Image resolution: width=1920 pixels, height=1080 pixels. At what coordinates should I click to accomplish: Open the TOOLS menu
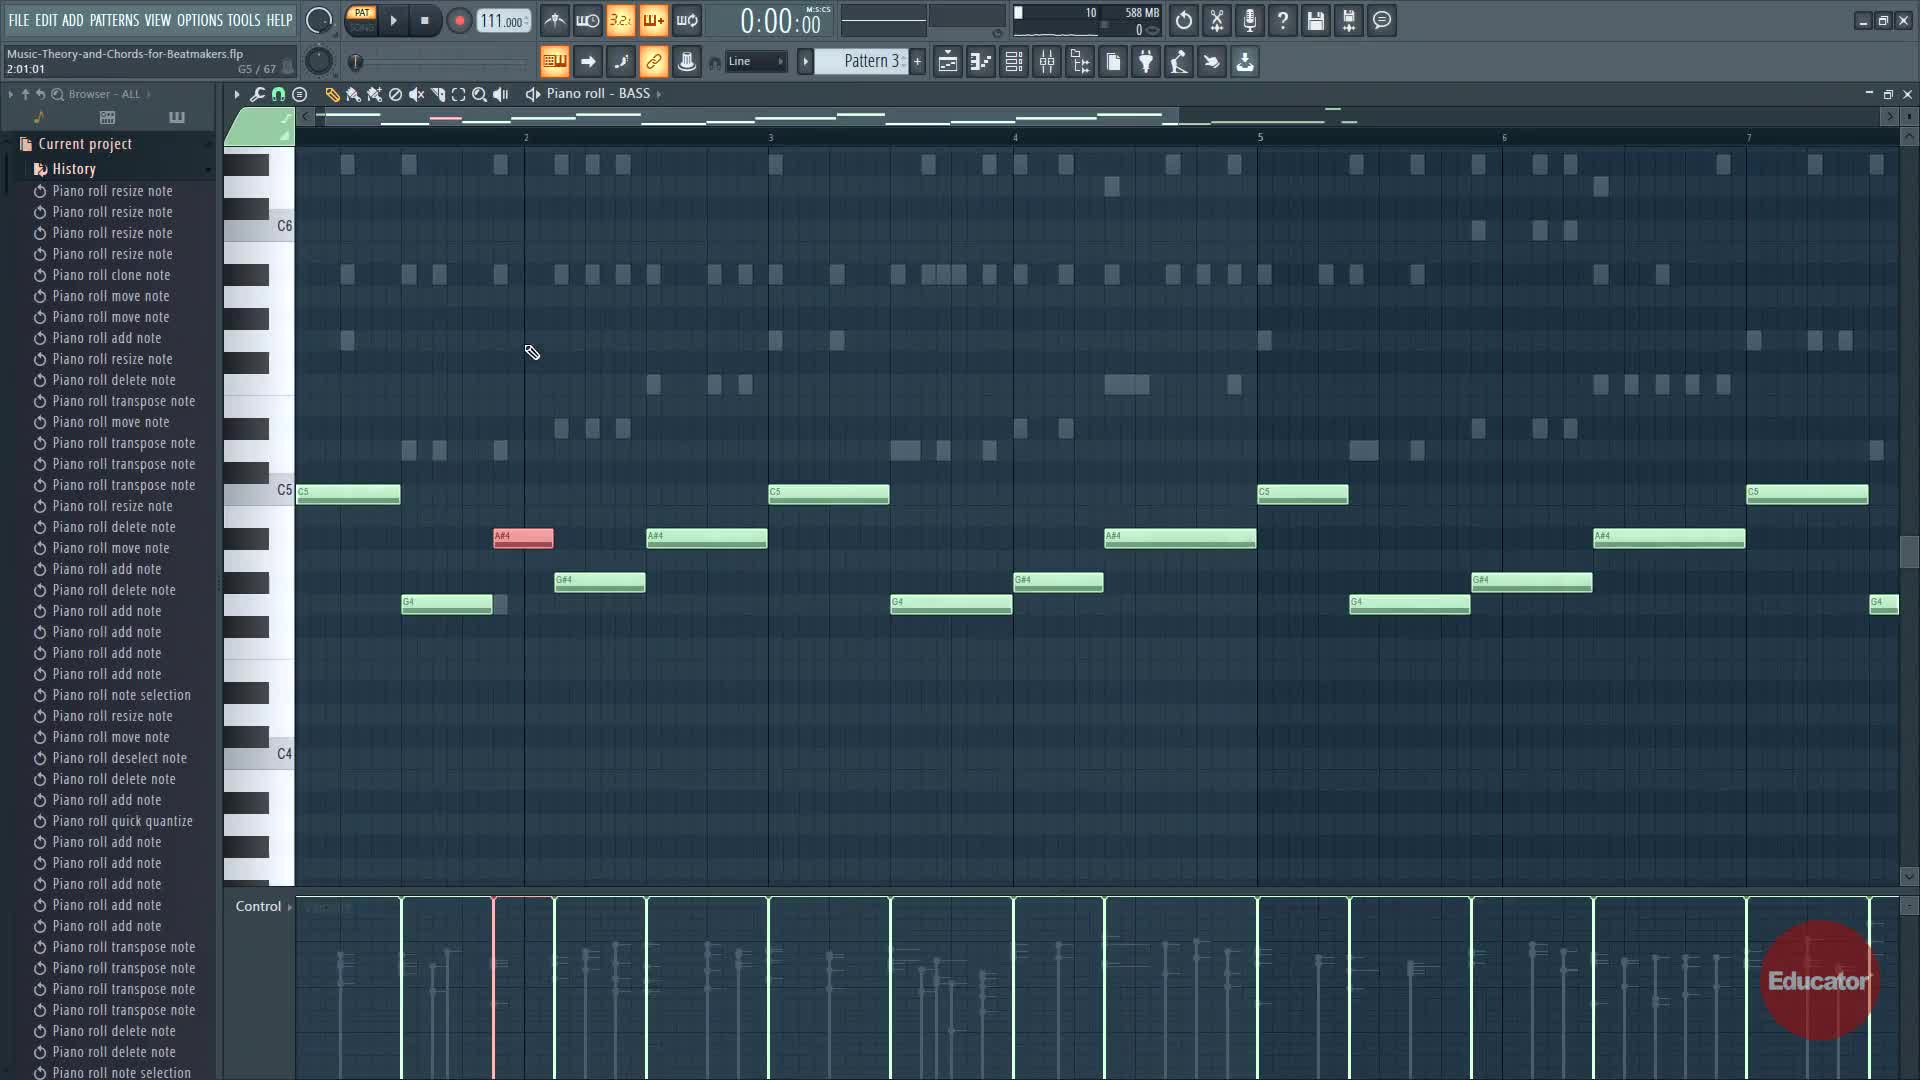(x=243, y=20)
